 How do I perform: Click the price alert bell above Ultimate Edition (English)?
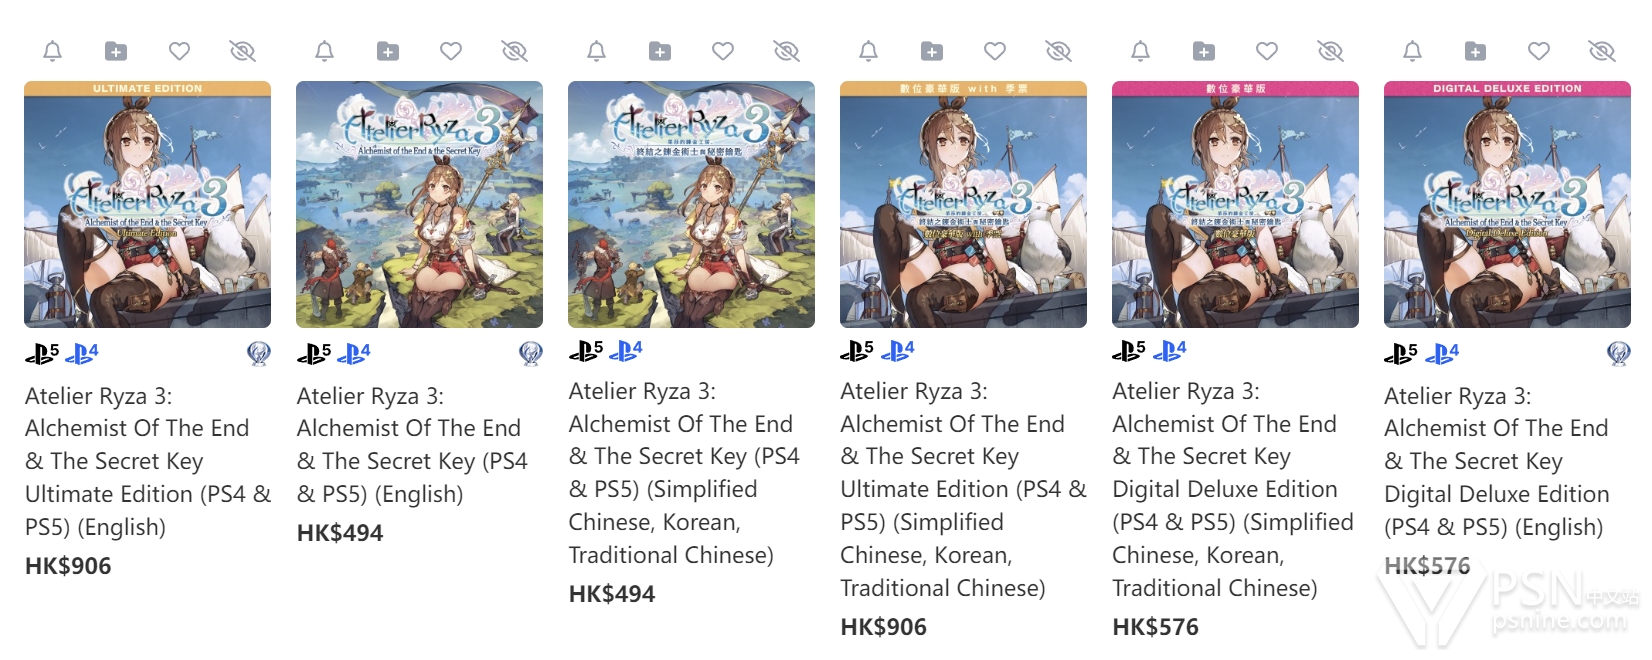point(53,51)
